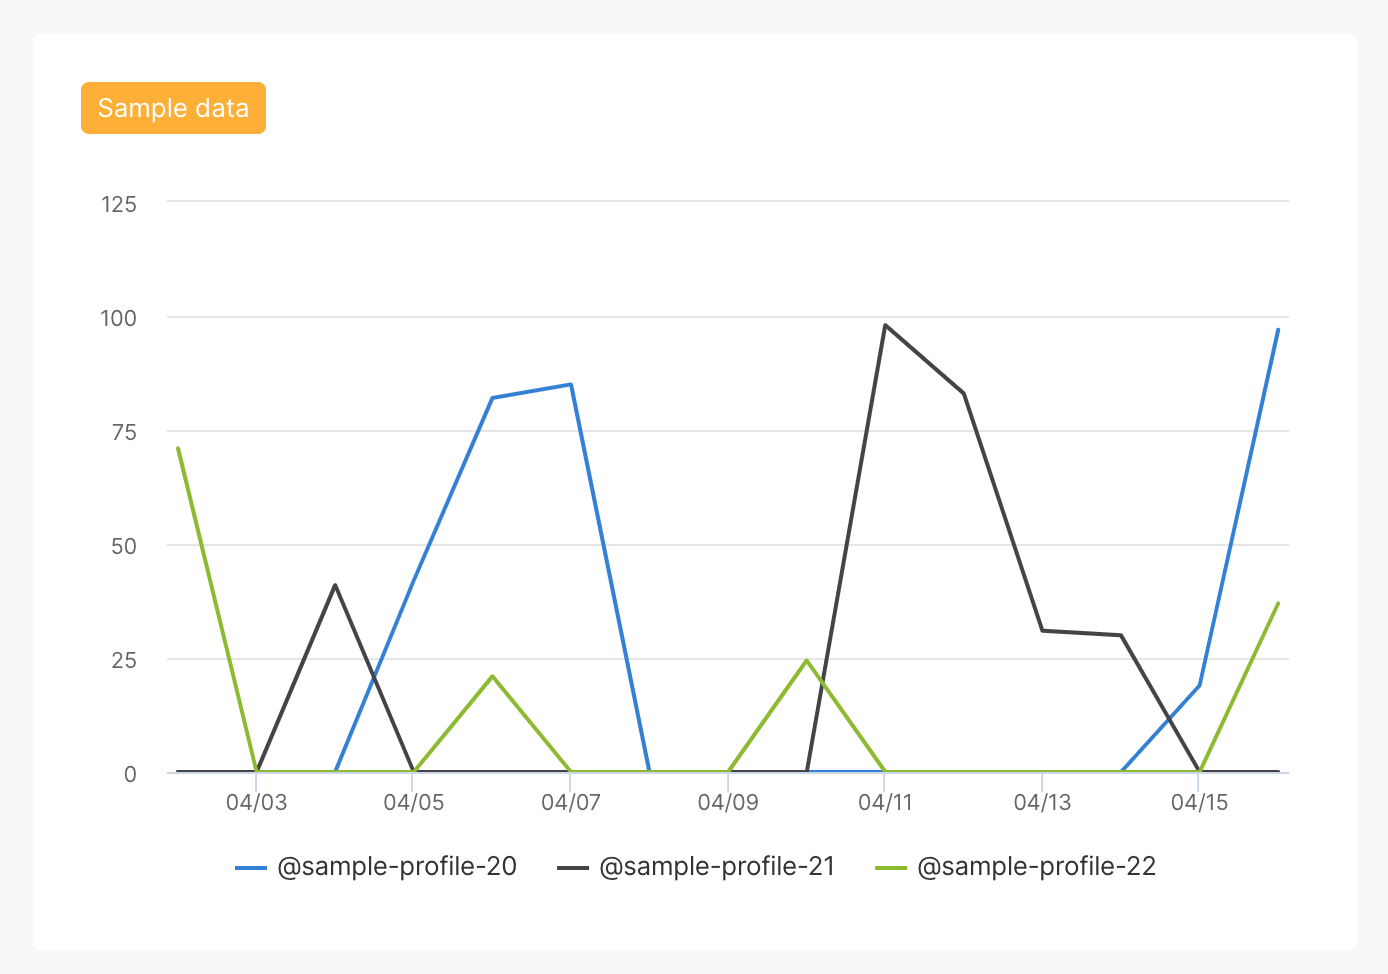
Task: Click the green peak at 04/06
Action: (492, 677)
